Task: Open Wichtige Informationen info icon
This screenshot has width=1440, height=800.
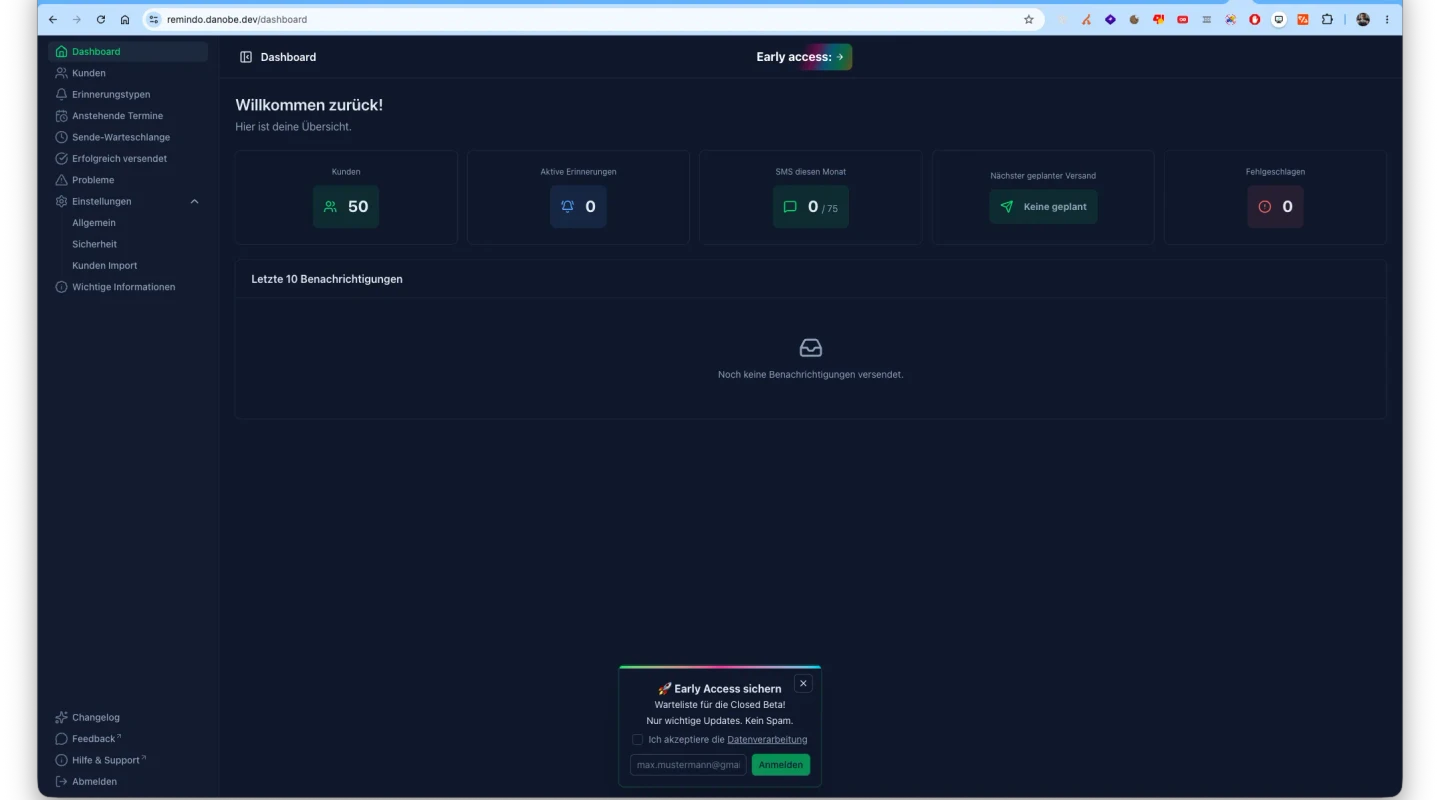Action: (62, 287)
